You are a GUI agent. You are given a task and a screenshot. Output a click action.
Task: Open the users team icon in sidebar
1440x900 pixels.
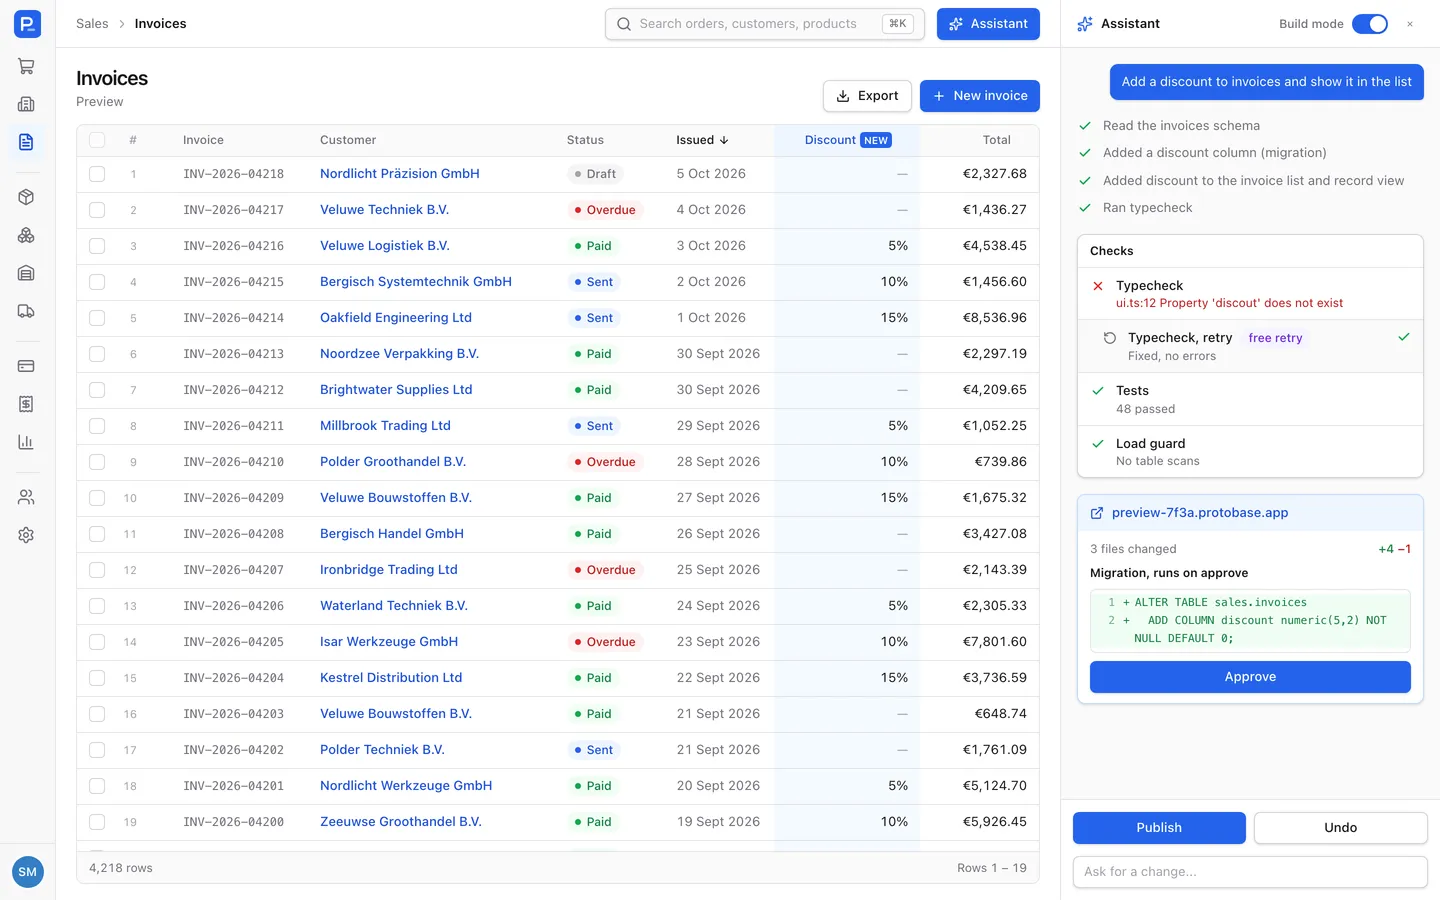click(27, 497)
